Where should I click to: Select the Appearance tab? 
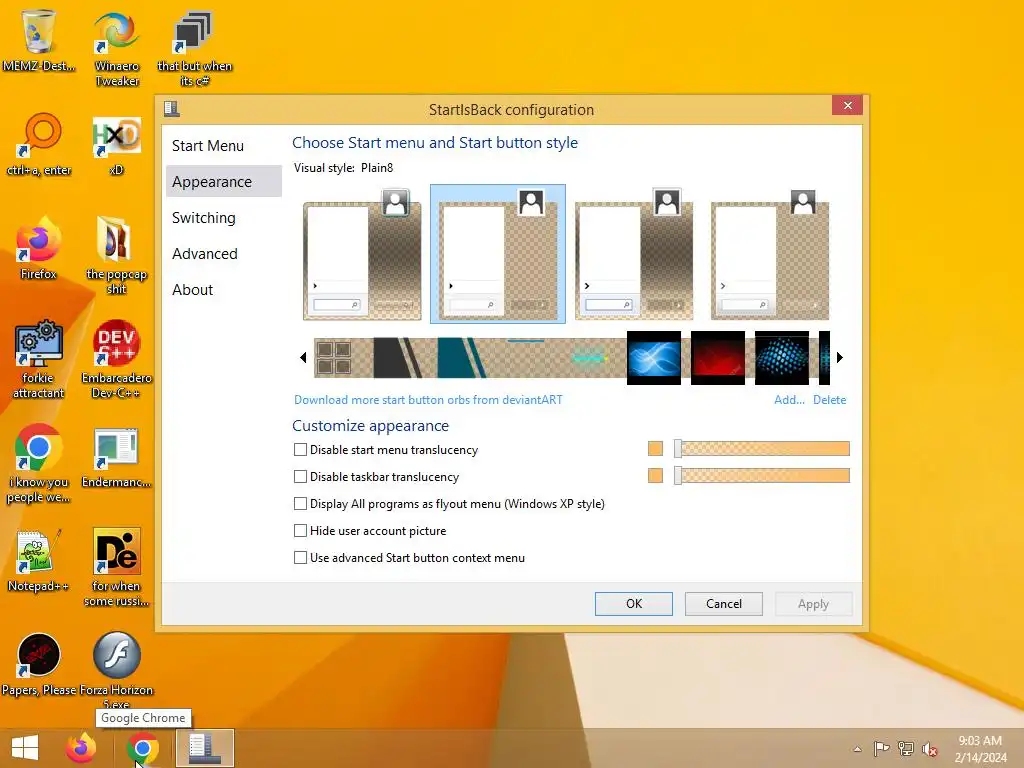[224, 182]
